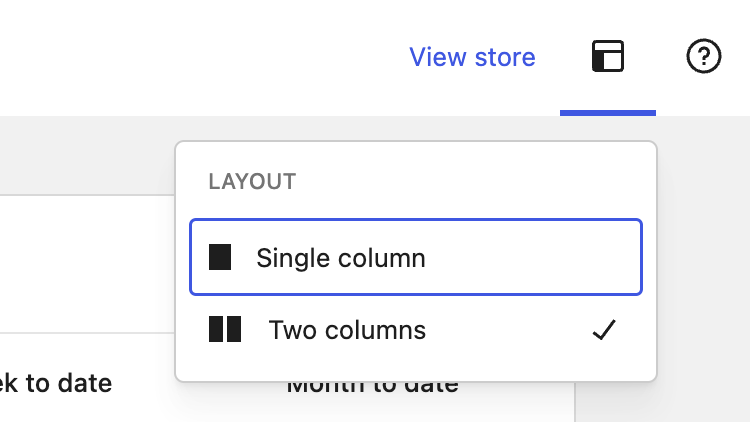Choose the Two columns layout option
The width and height of the screenshot is (750, 422).
point(416,330)
